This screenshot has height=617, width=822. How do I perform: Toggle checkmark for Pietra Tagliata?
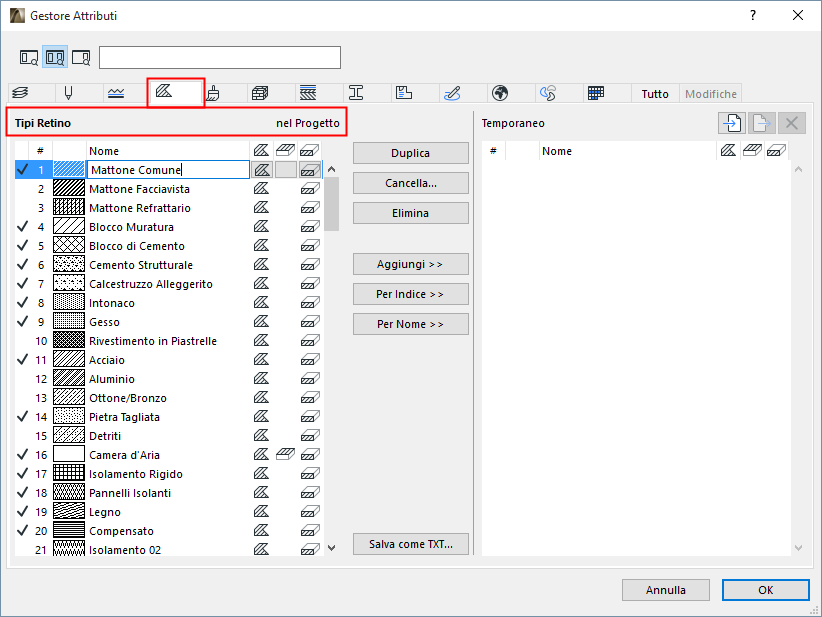23,417
